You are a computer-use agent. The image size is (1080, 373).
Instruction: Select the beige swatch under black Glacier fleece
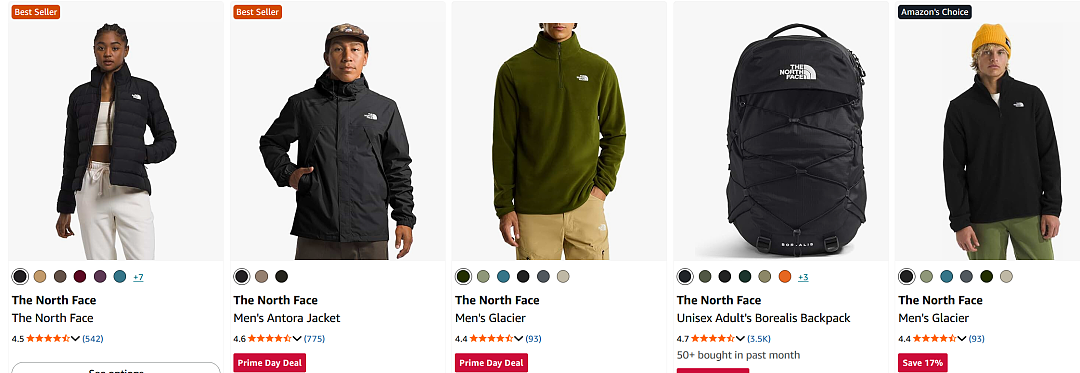pos(1006,277)
